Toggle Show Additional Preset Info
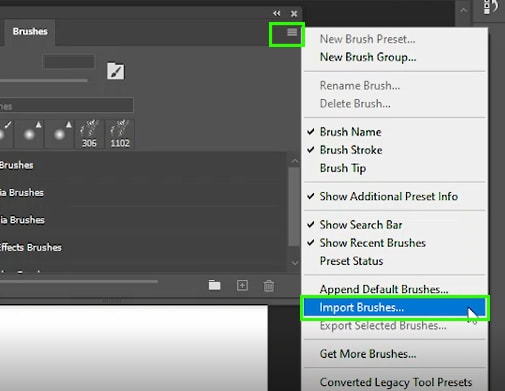Screen dimensions: 505x391 pyautogui.click(x=388, y=196)
